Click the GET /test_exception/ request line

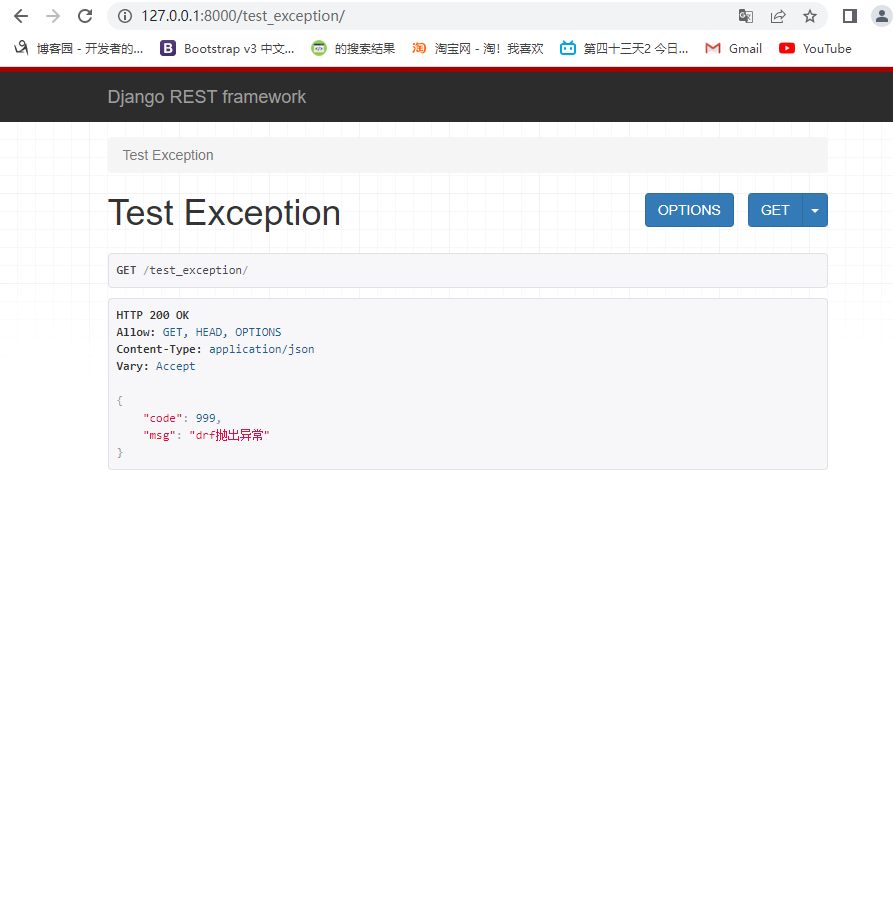(x=181, y=270)
